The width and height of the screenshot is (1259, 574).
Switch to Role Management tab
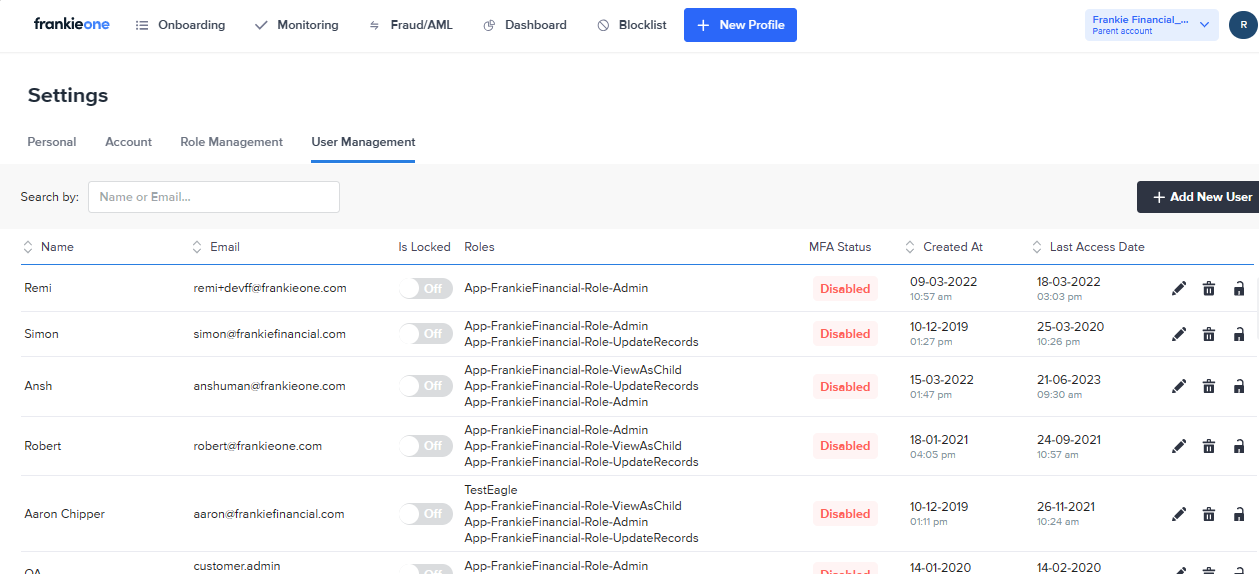(231, 142)
